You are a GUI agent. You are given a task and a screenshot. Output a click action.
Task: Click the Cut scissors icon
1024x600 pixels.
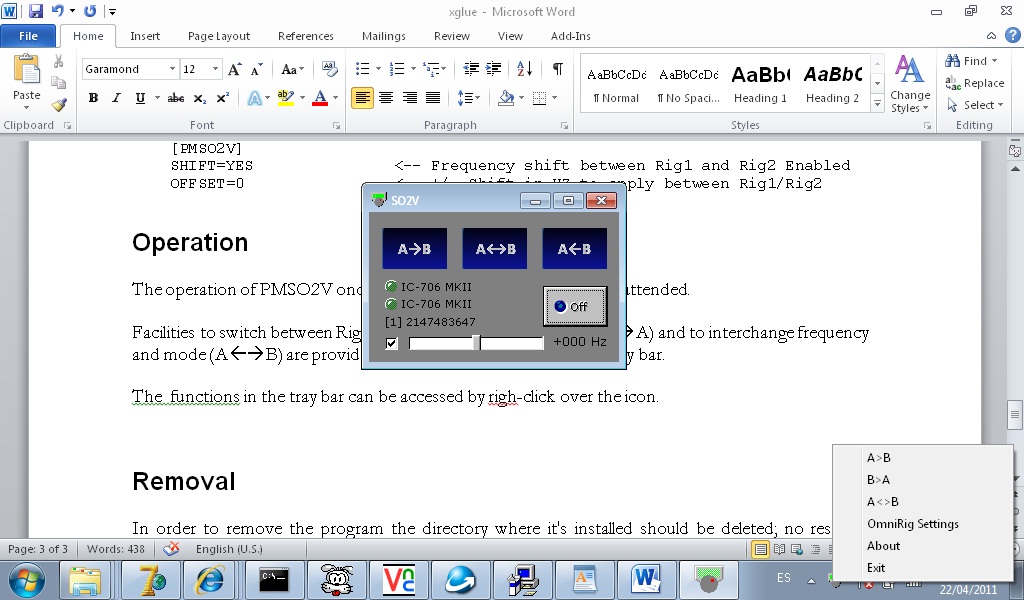(59, 61)
